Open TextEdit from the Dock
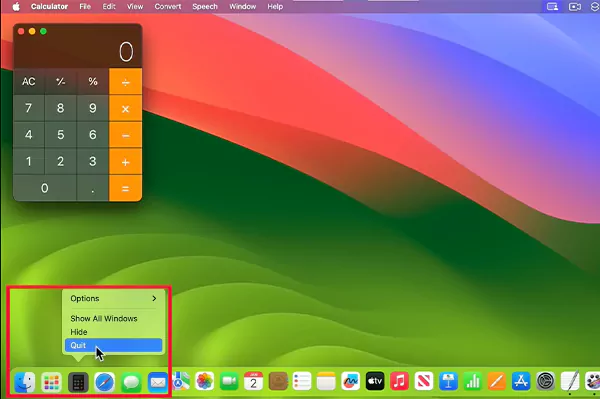 click(x=570, y=381)
